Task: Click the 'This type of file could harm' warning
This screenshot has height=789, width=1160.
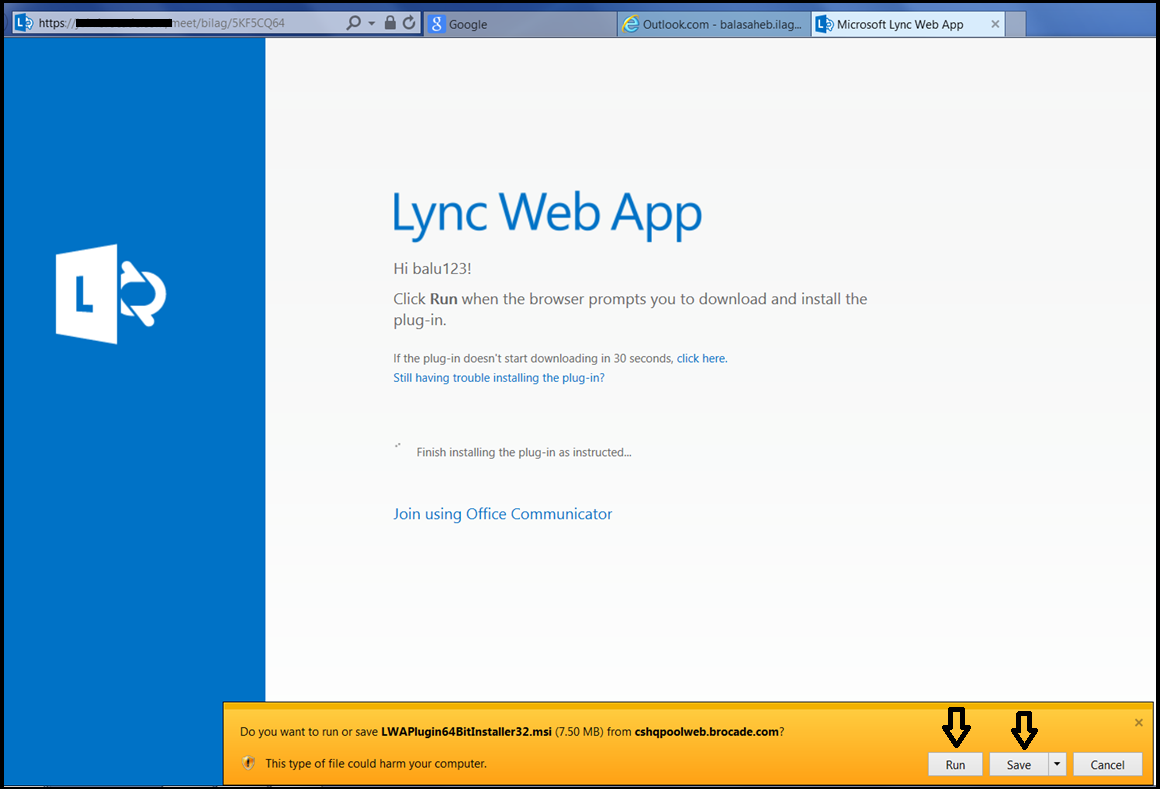Action: click(376, 764)
